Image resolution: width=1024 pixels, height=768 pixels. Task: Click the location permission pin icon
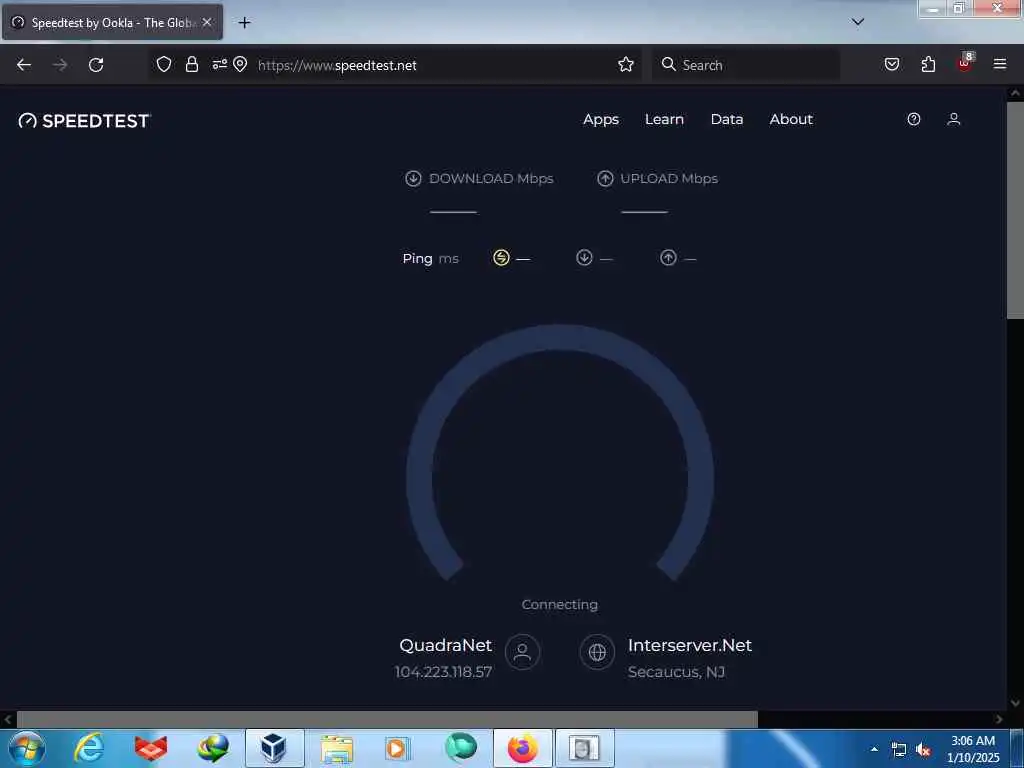point(240,64)
